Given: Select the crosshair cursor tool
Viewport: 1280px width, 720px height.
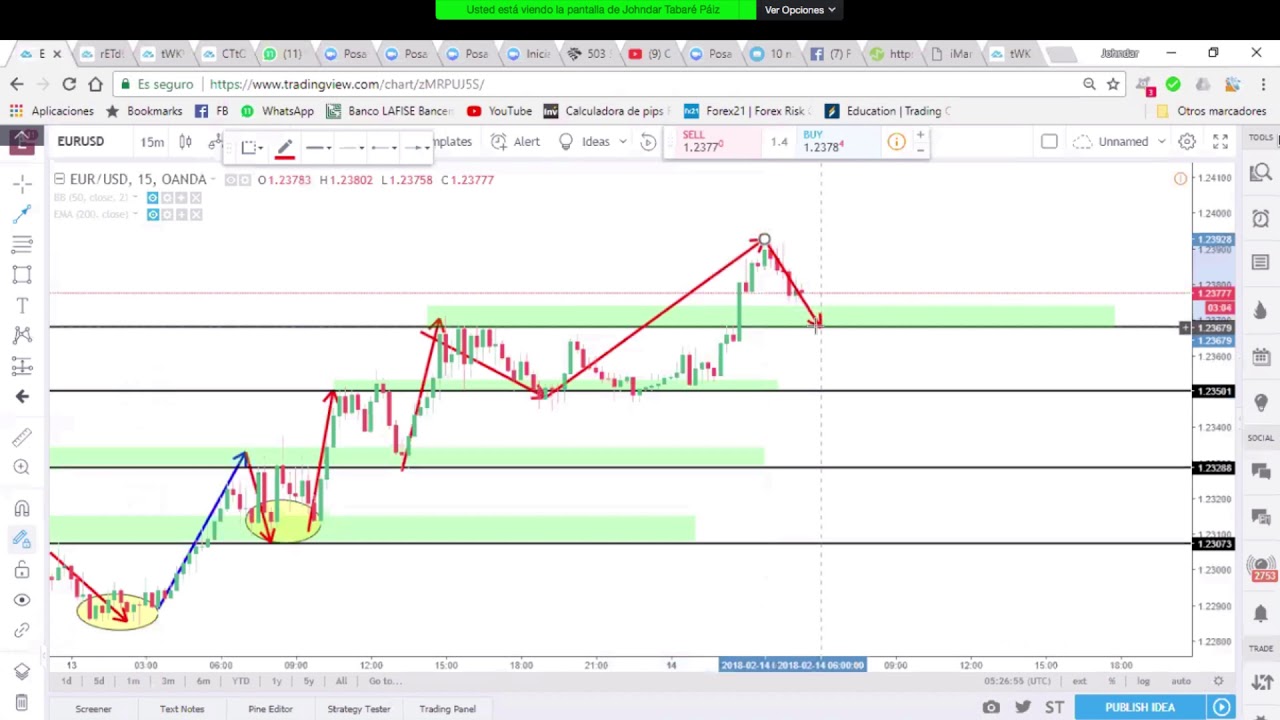Looking at the screenshot, I should click(x=22, y=183).
